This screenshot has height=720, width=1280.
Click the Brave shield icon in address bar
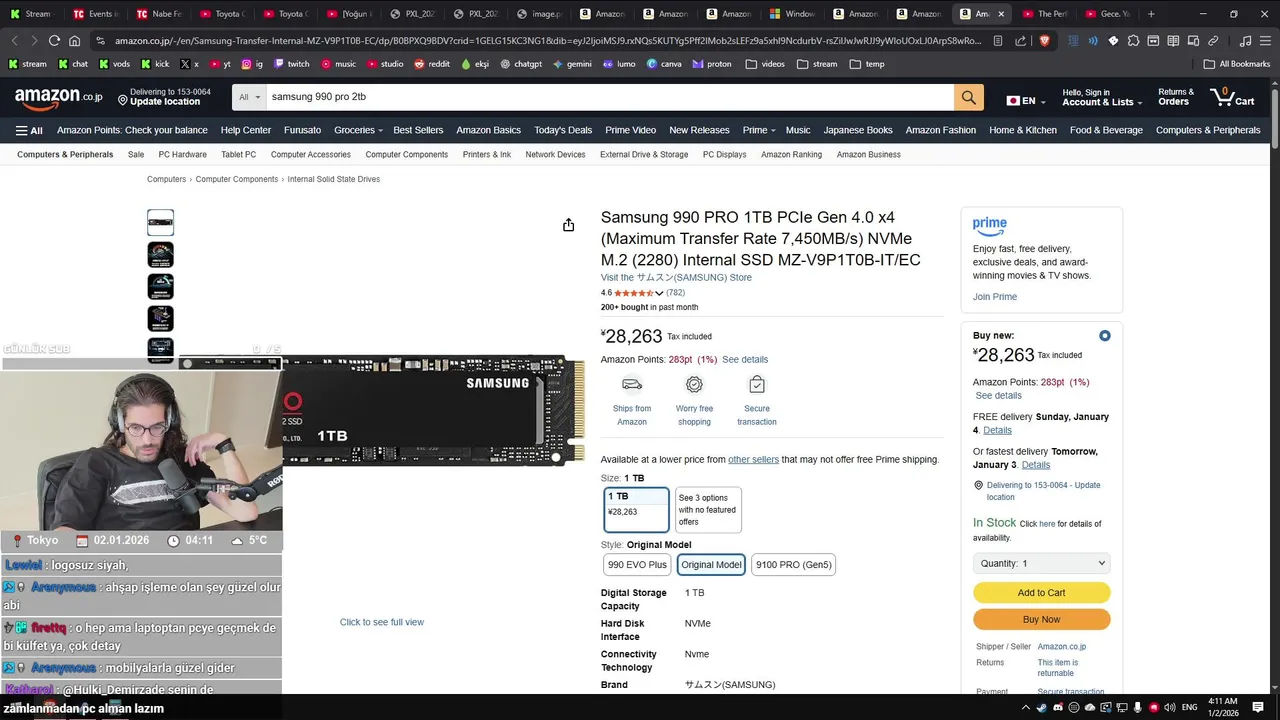(1044, 41)
